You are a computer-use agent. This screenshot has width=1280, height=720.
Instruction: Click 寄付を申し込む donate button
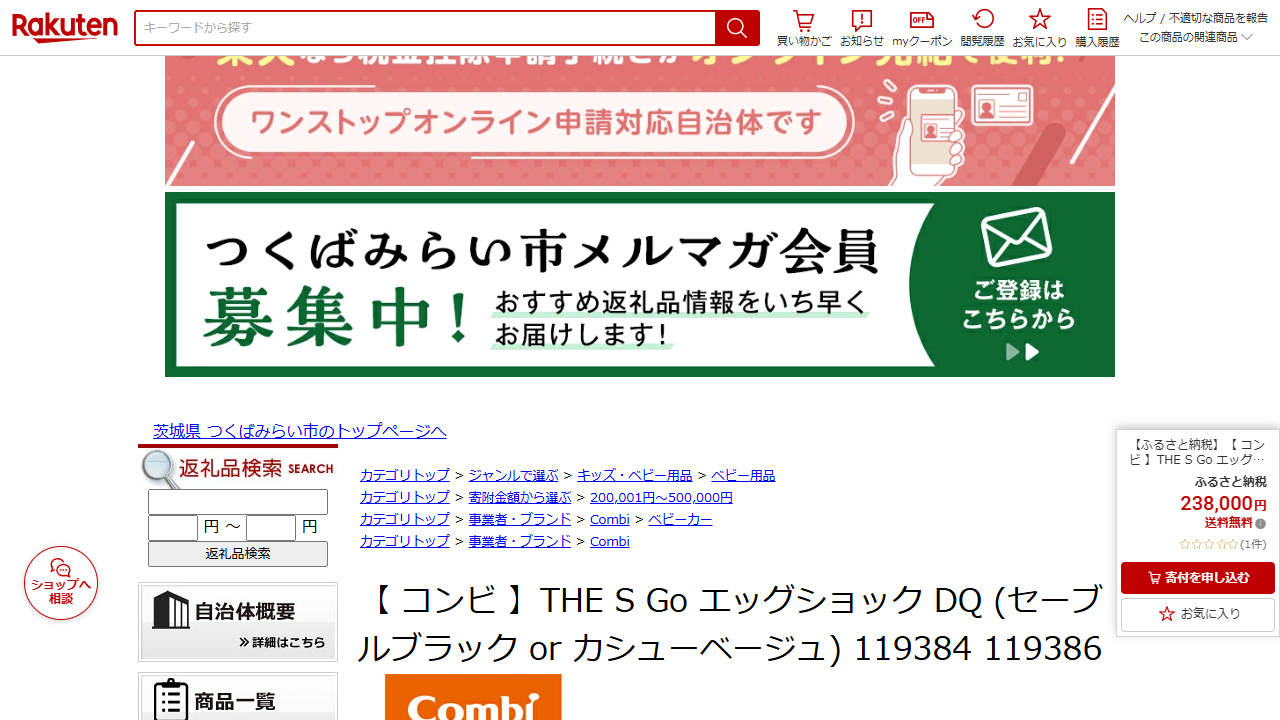1198,578
